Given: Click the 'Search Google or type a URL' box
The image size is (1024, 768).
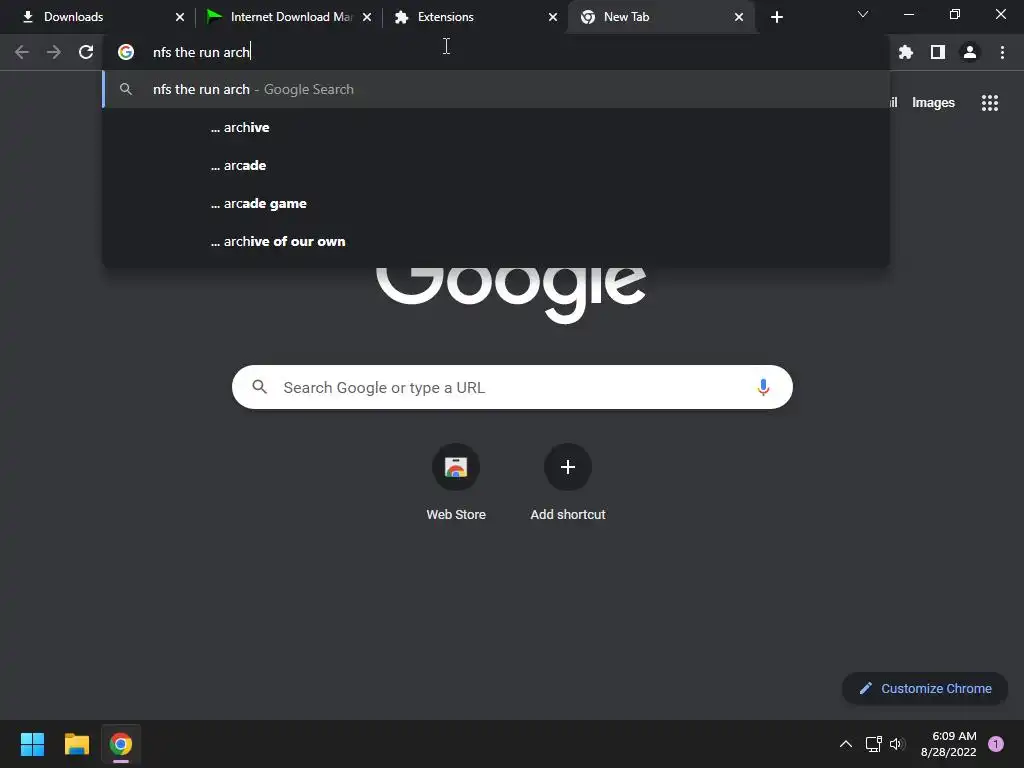Looking at the screenshot, I should 512,387.
